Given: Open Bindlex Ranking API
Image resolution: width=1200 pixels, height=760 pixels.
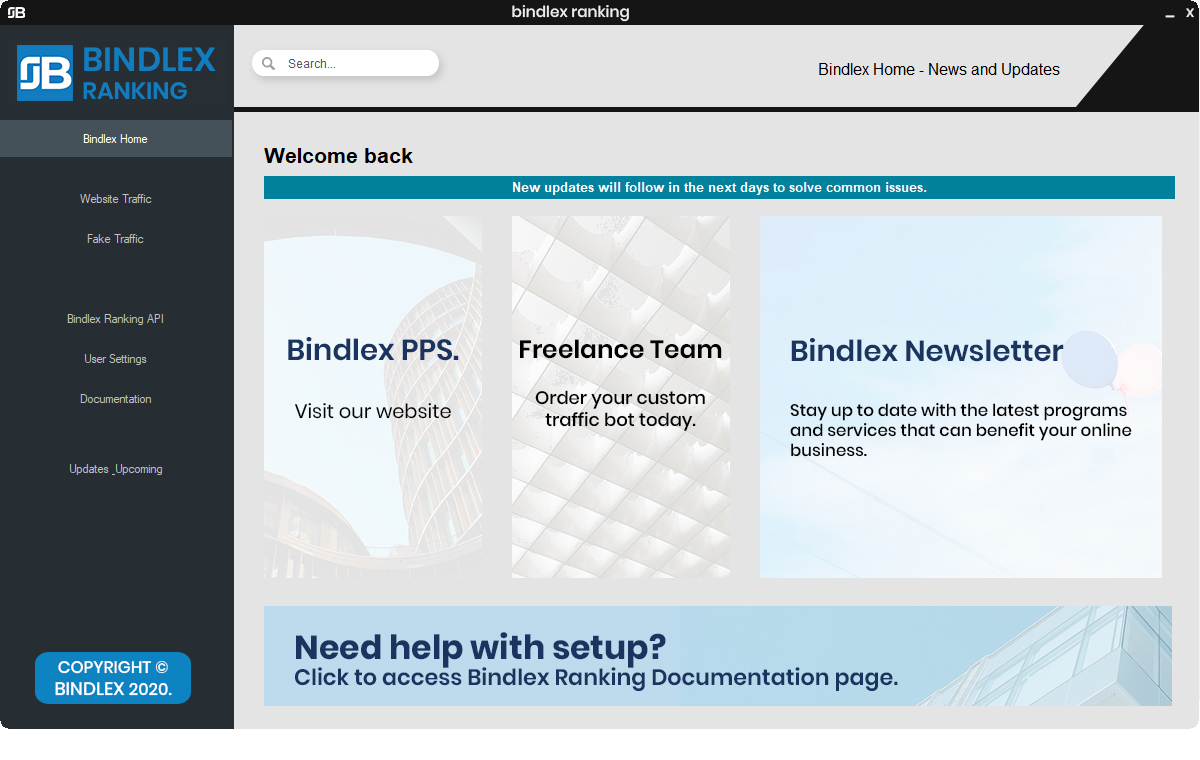Looking at the screenshot, I should click(115, 318).
